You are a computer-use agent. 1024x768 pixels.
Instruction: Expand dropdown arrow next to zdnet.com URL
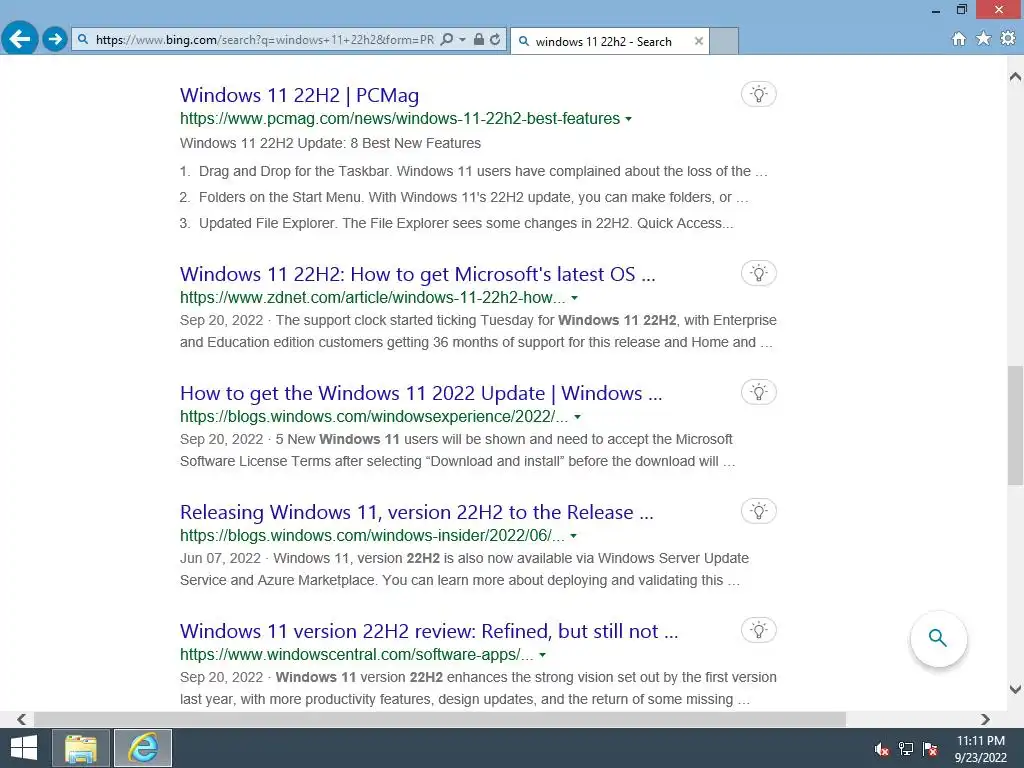tap(575, 298)
